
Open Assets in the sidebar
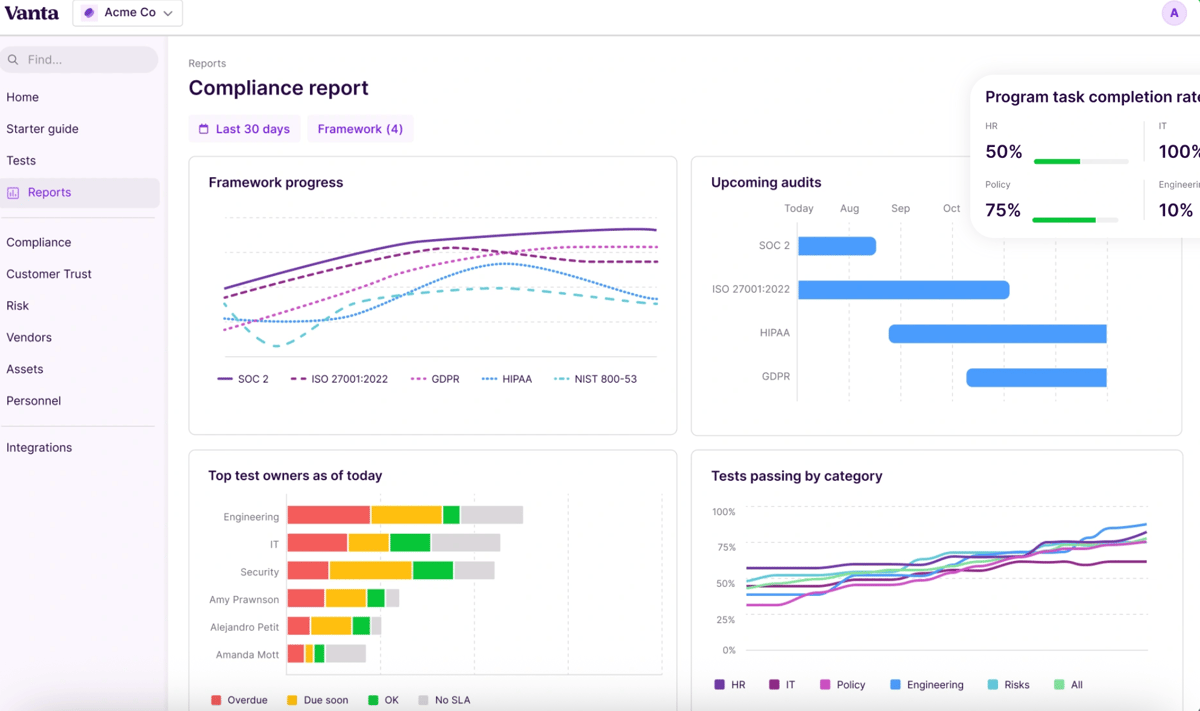tap(25, 369)
